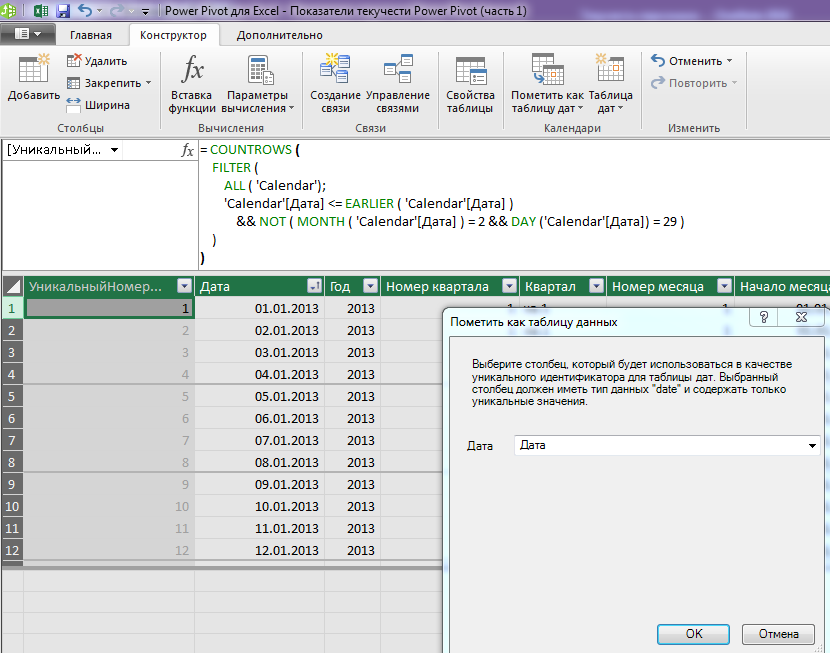Click the Таблица дат calendar icon
Image resolution: width=830 pixels, height=653 pixels.
(610, 68)
